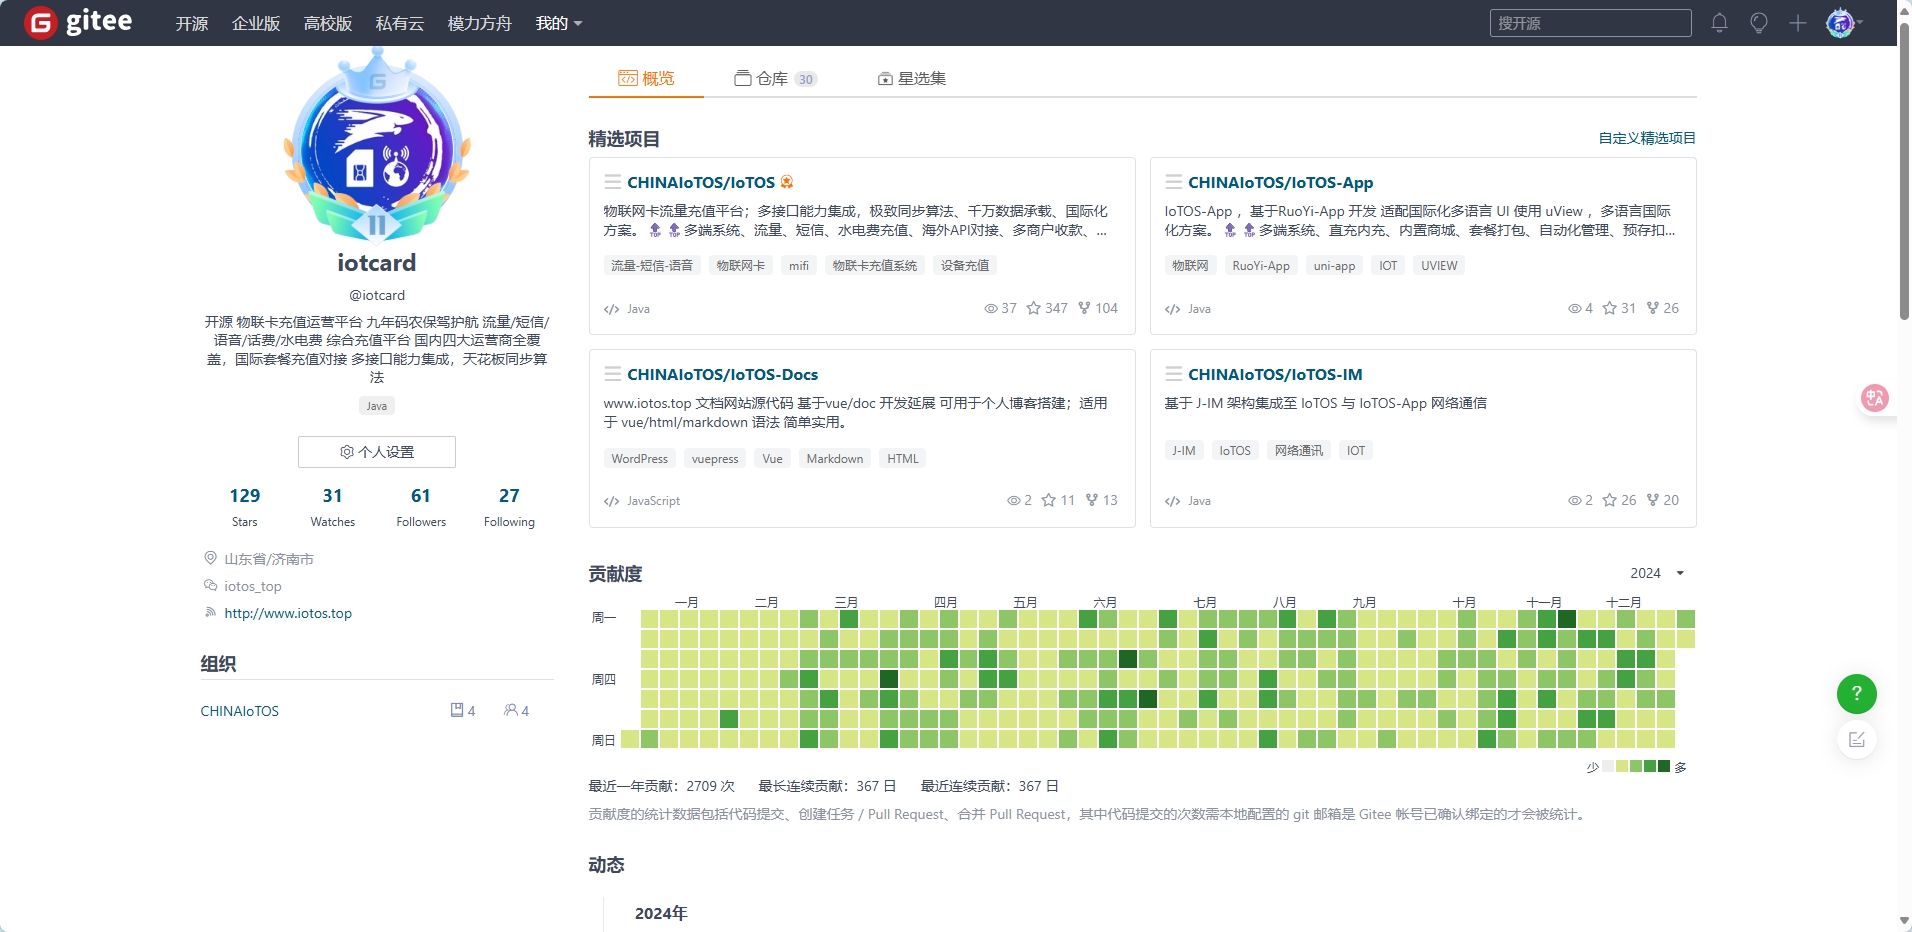
Task: Open the user avatar menu in header
Action: coord(1842,23)
